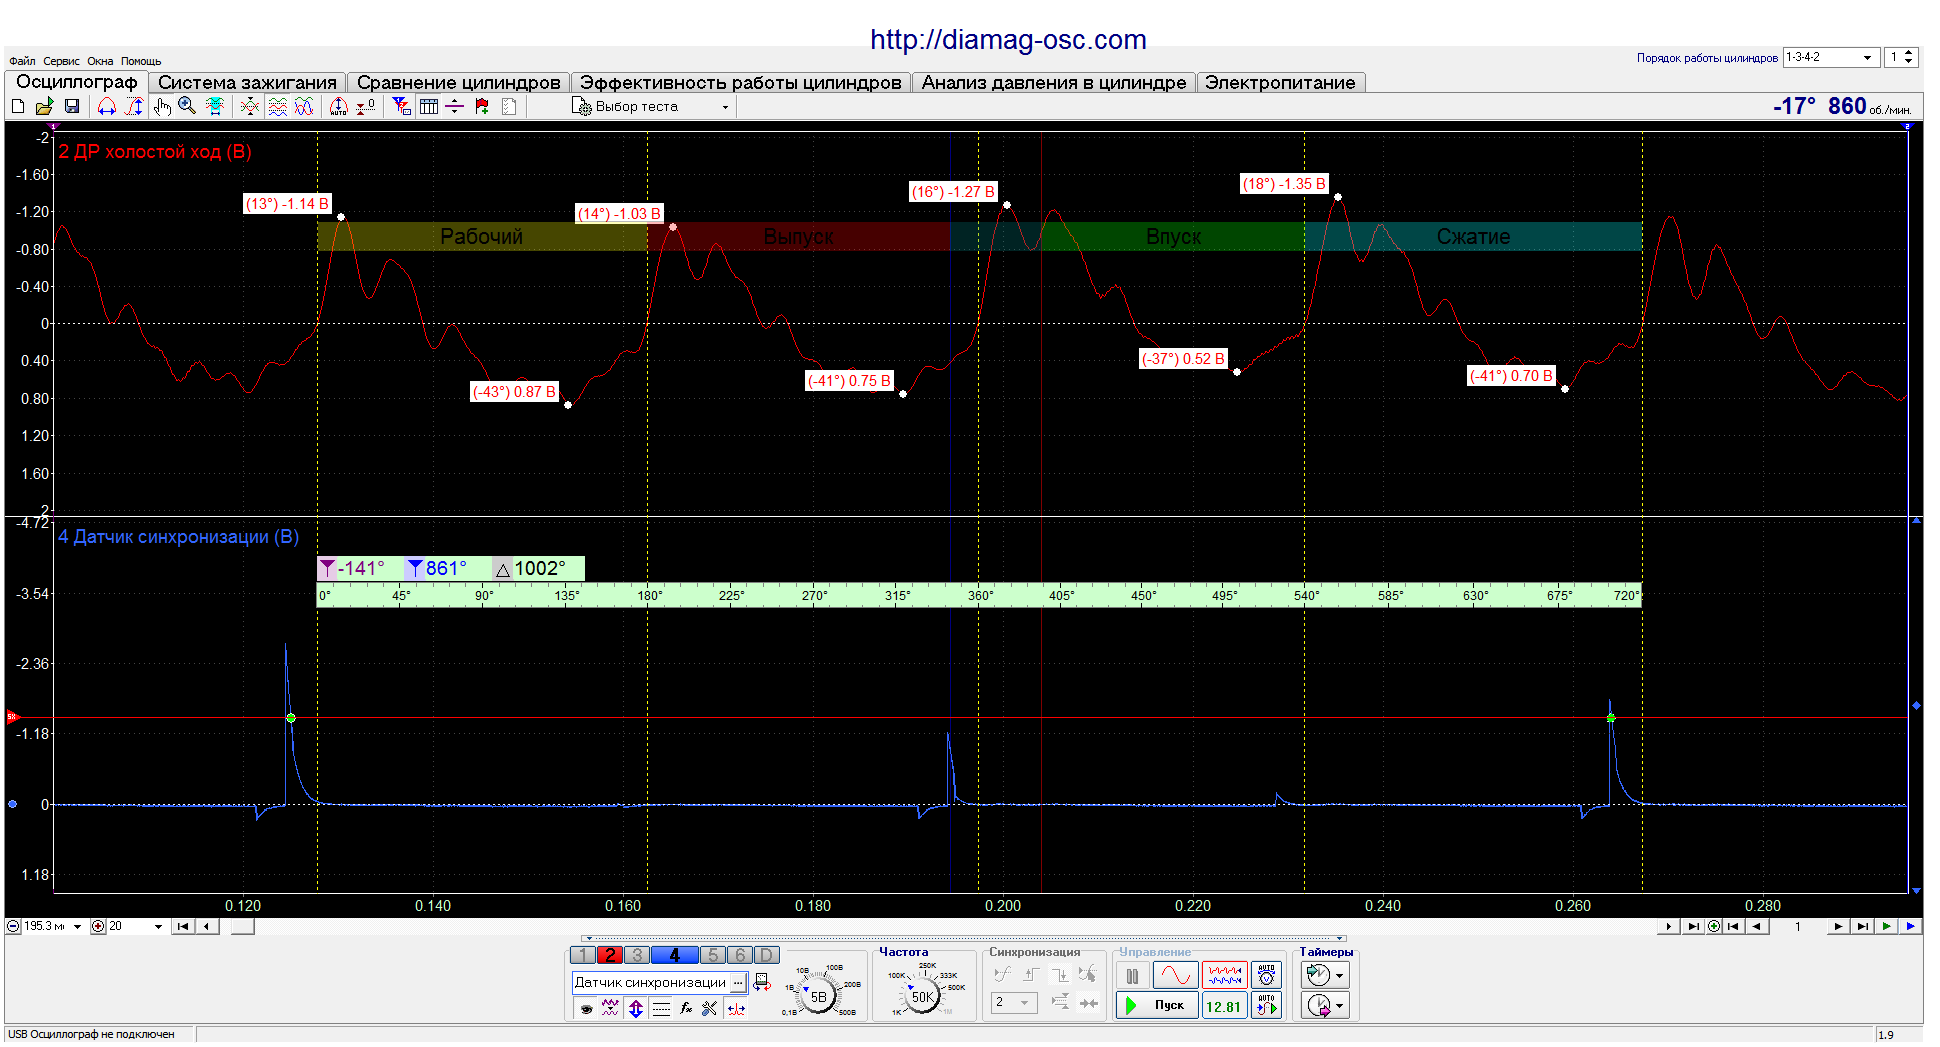Toggle the stacked waveforms view icon

click(278, 106)
